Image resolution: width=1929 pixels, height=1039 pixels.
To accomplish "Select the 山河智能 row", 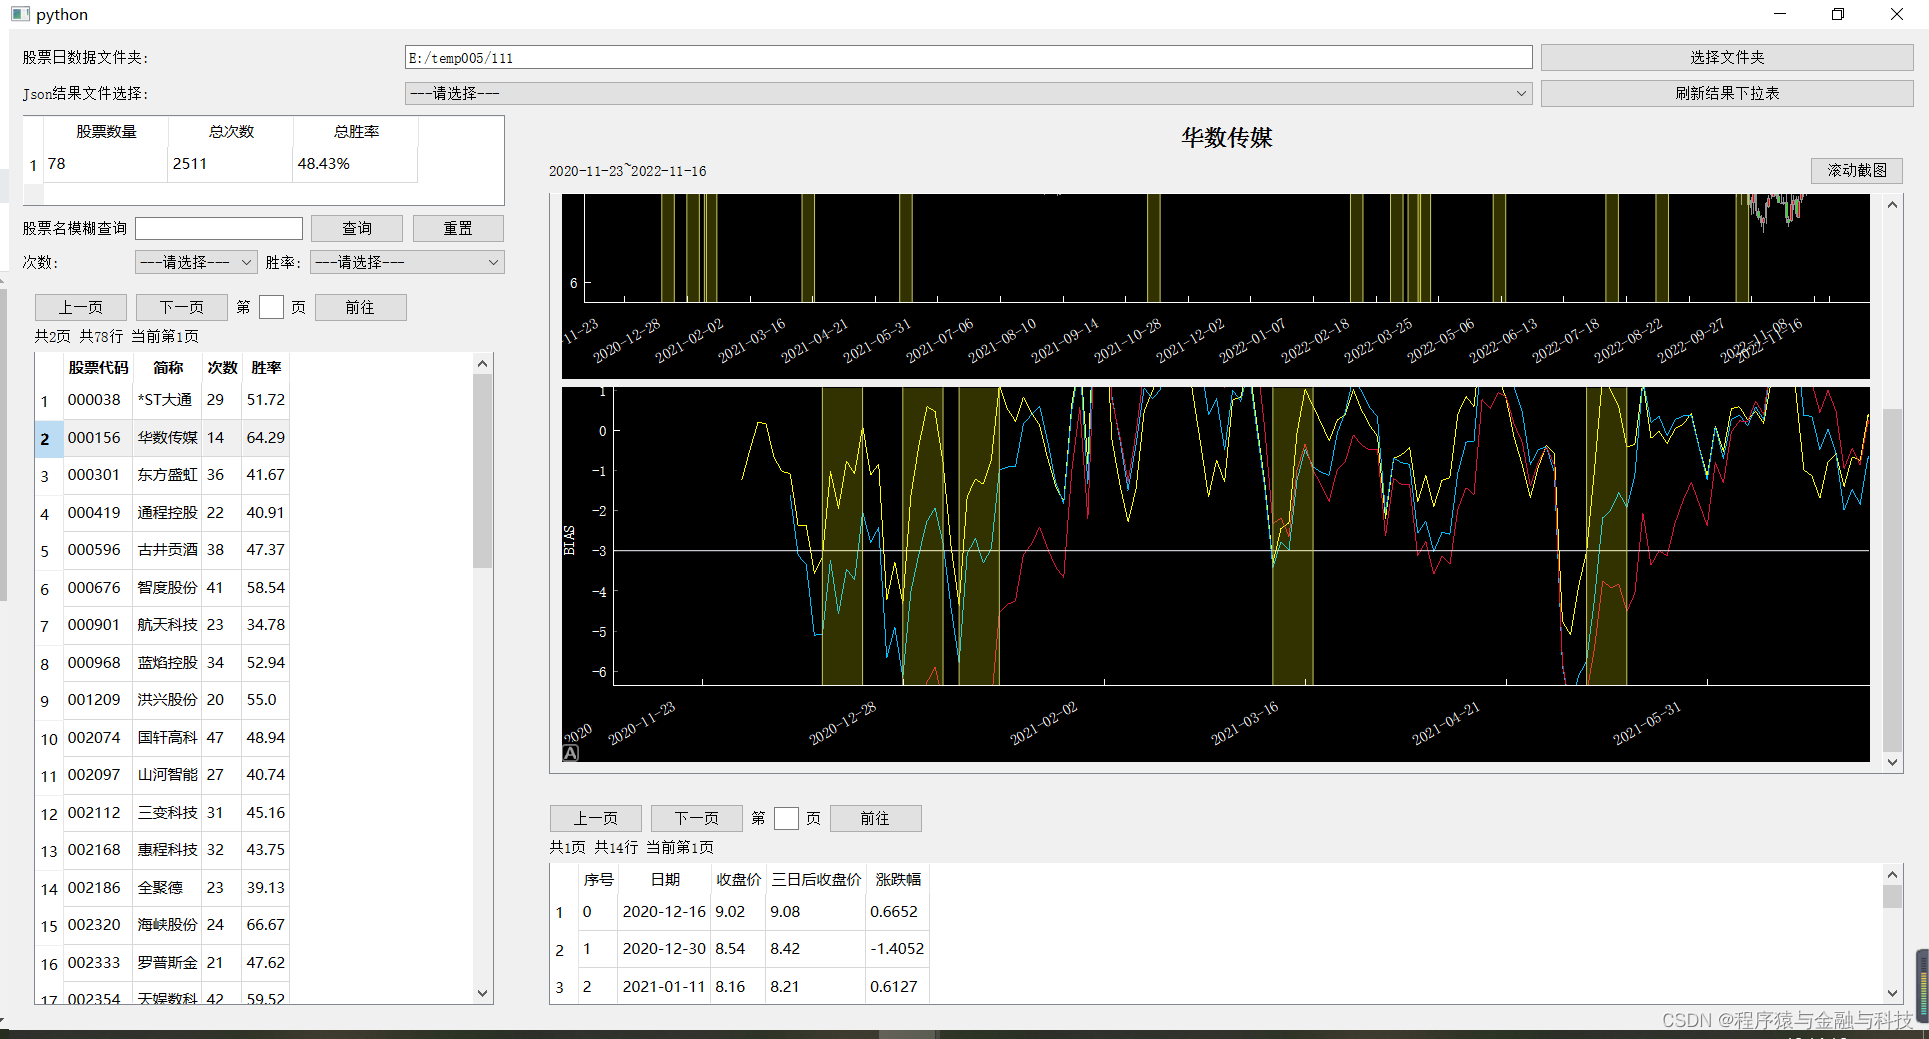I will click(x=163, y=775).
